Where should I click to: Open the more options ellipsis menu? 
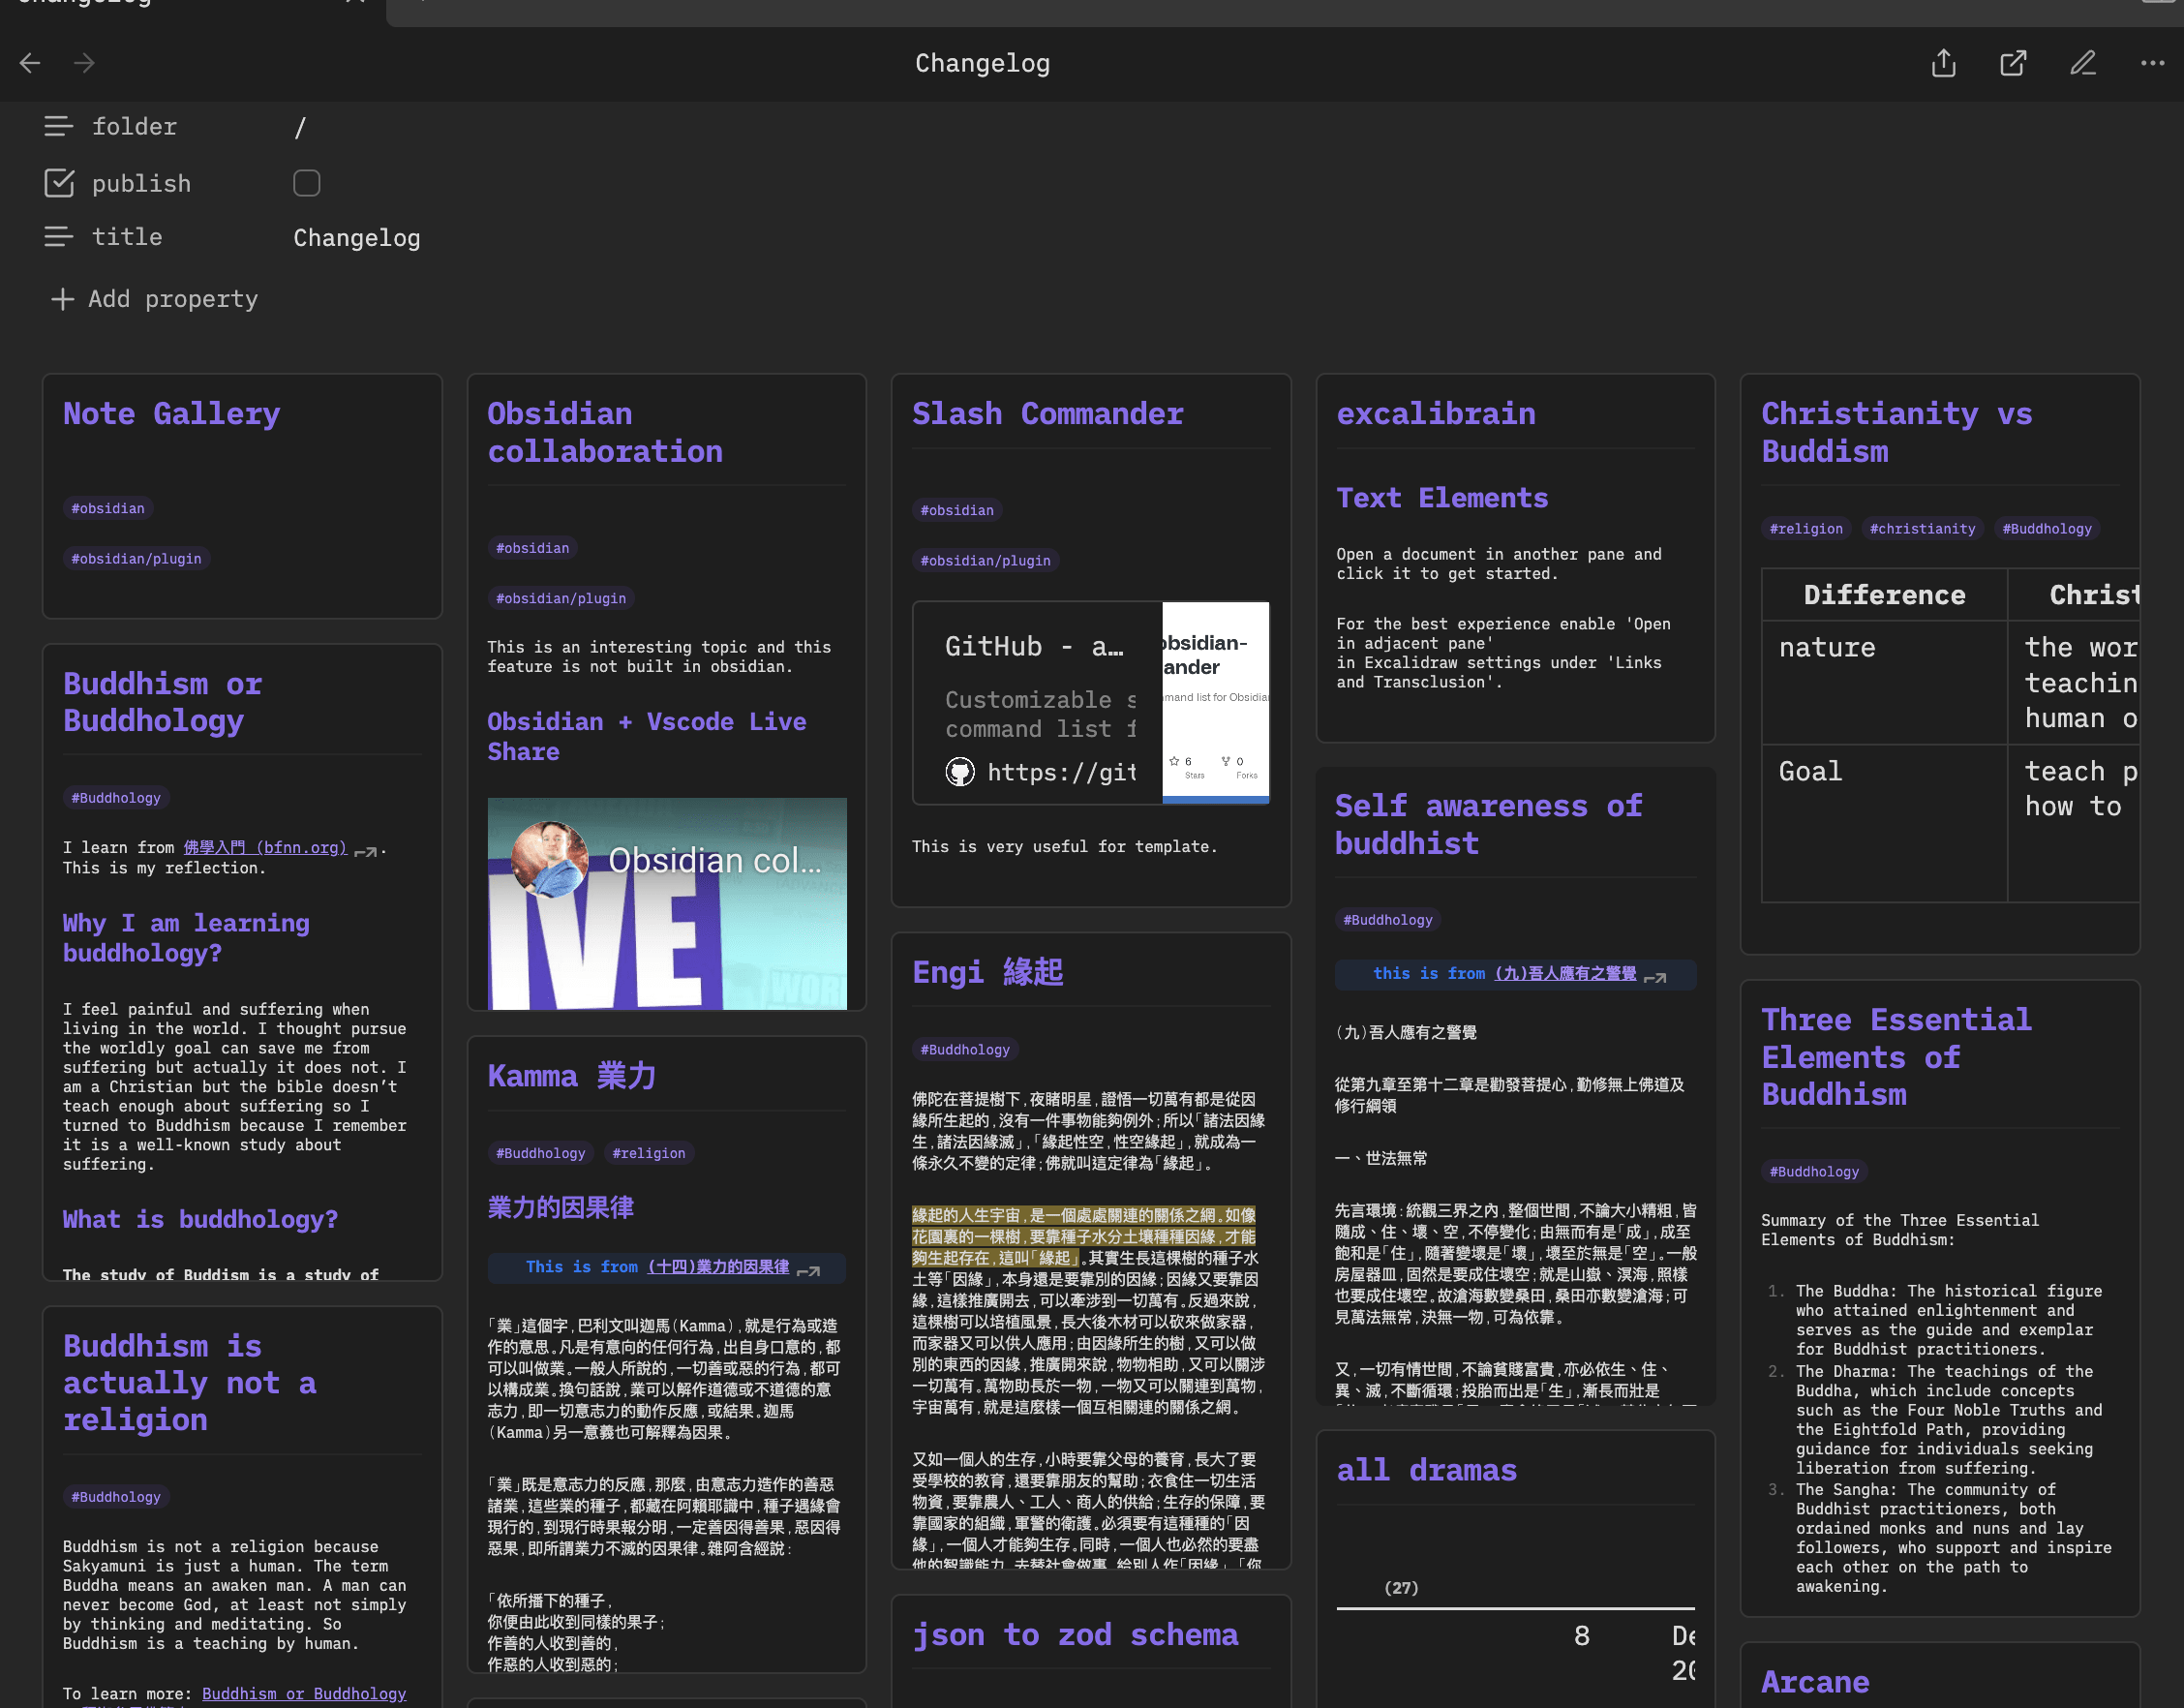(2152, 63)
